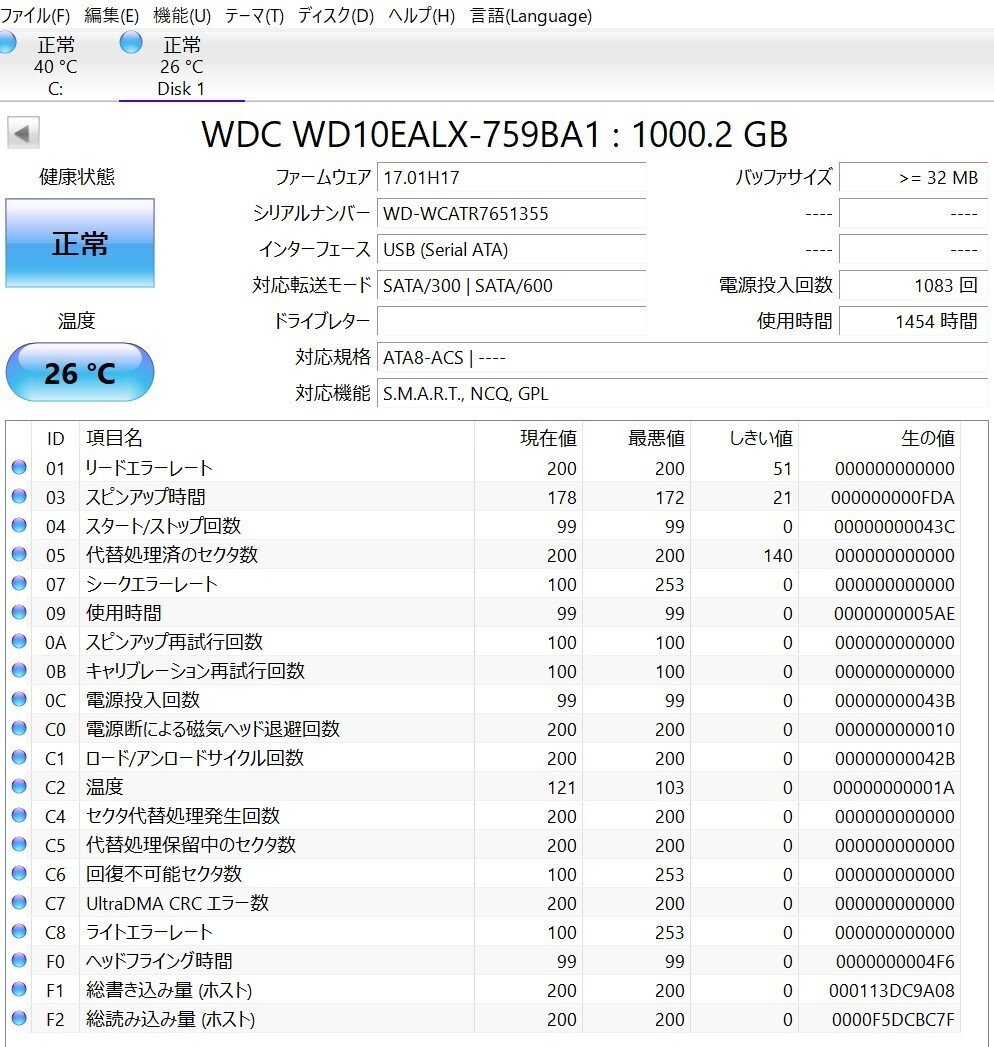Click status orb of キャリブレーション再試行回数 row
The width and height of the screenshot is (994, 1047).
[19, 670]
